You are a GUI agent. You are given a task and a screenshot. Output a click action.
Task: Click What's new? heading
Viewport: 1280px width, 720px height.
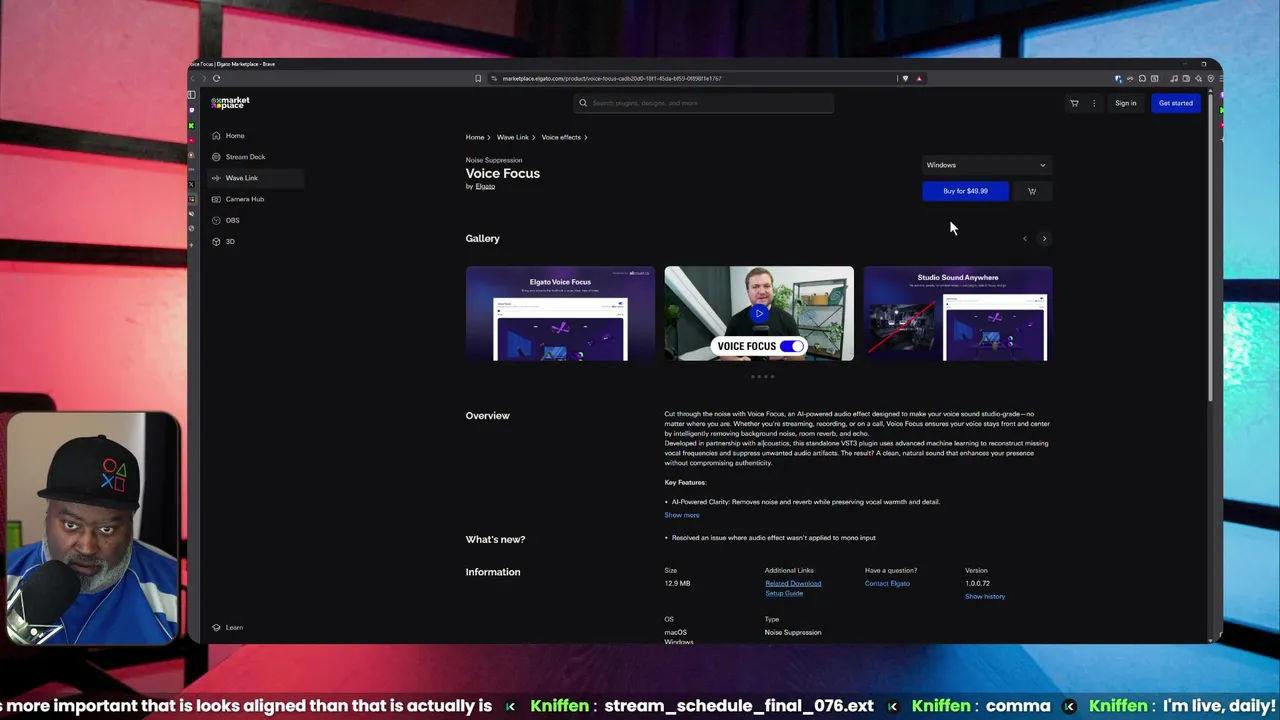[x=495, y=539]
